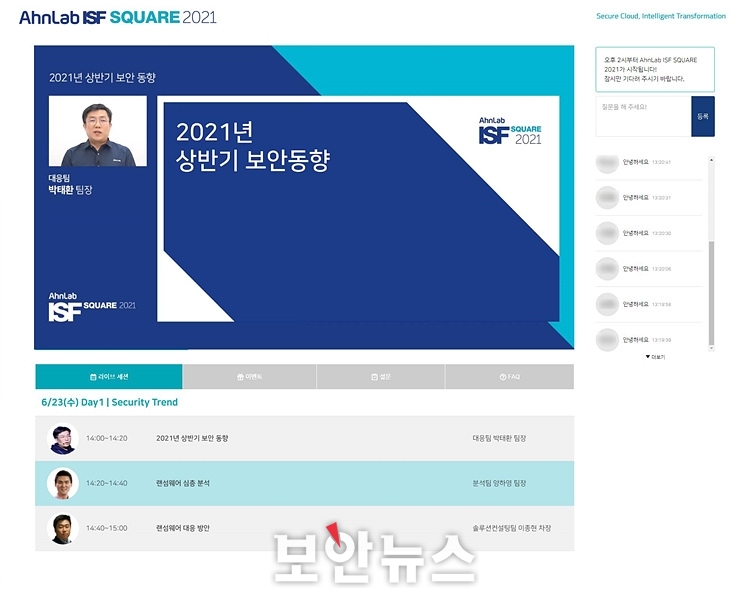Click the chat message timestamped 13:20:31
Viewport: 750px width, 598px height.
tap(649, 198)
